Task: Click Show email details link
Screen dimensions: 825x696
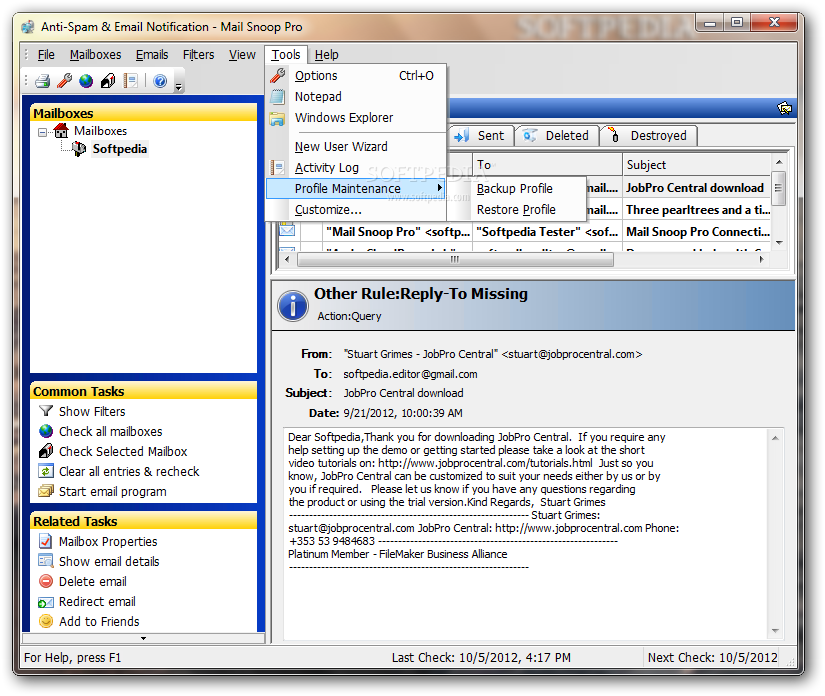Action: pyautogui.click(x=109, y=561)
